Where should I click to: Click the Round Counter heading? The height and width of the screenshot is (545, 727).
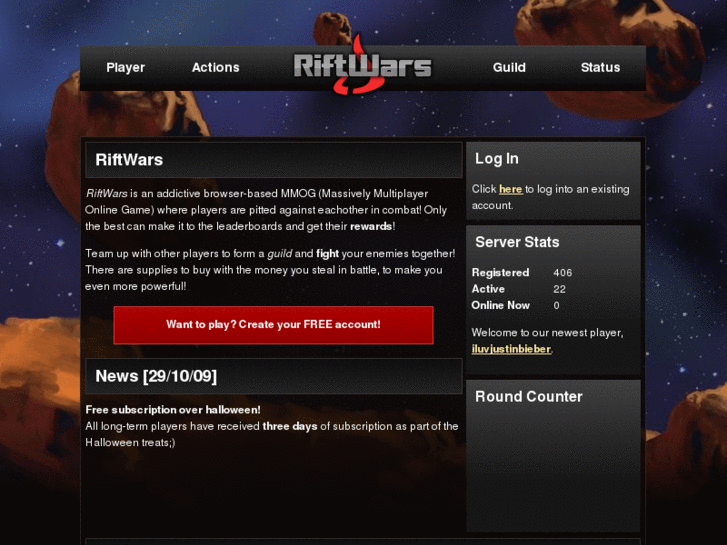pos(529,397)
